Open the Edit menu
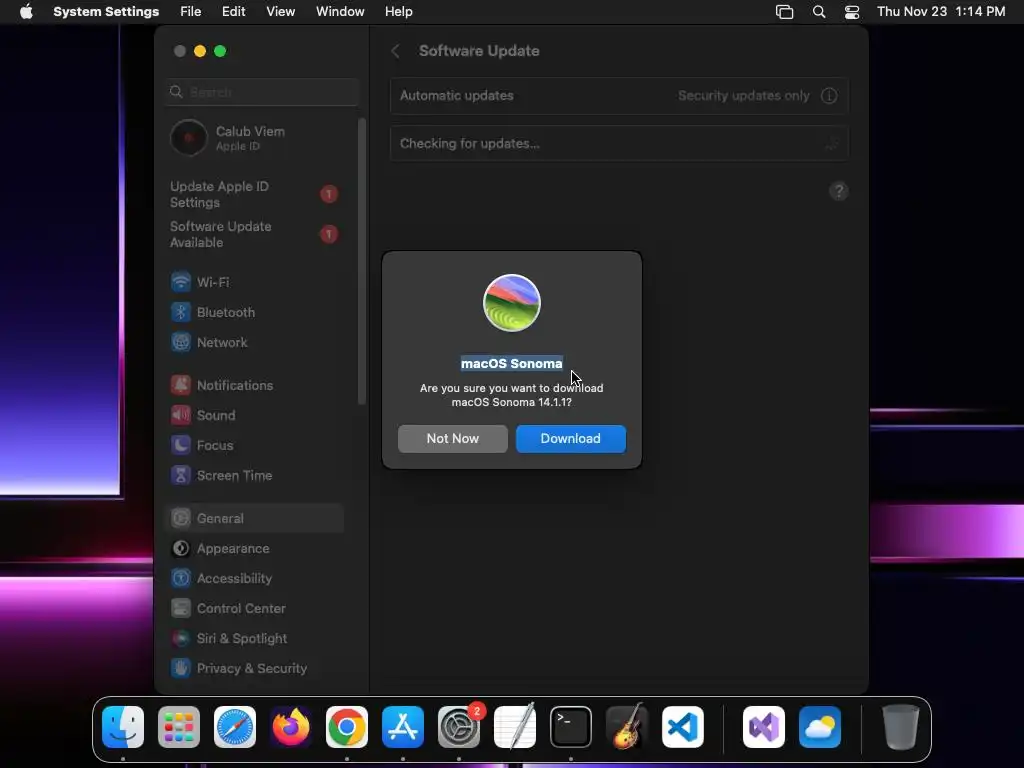 [233, 12]
